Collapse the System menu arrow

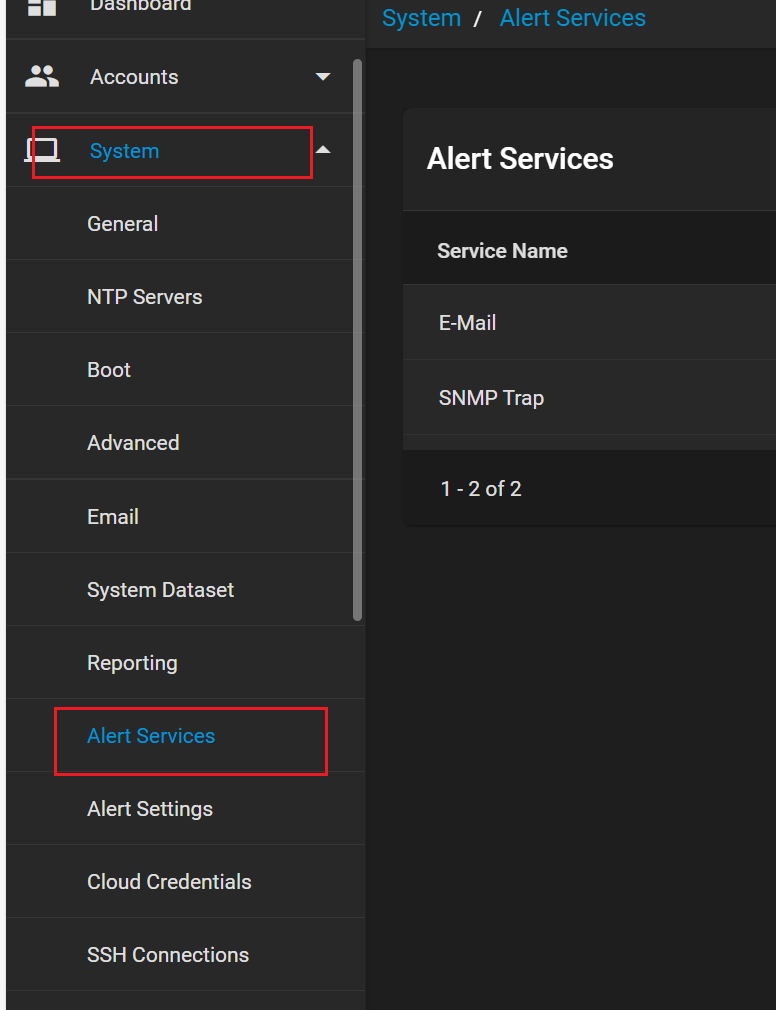click(x=322, y=151)
